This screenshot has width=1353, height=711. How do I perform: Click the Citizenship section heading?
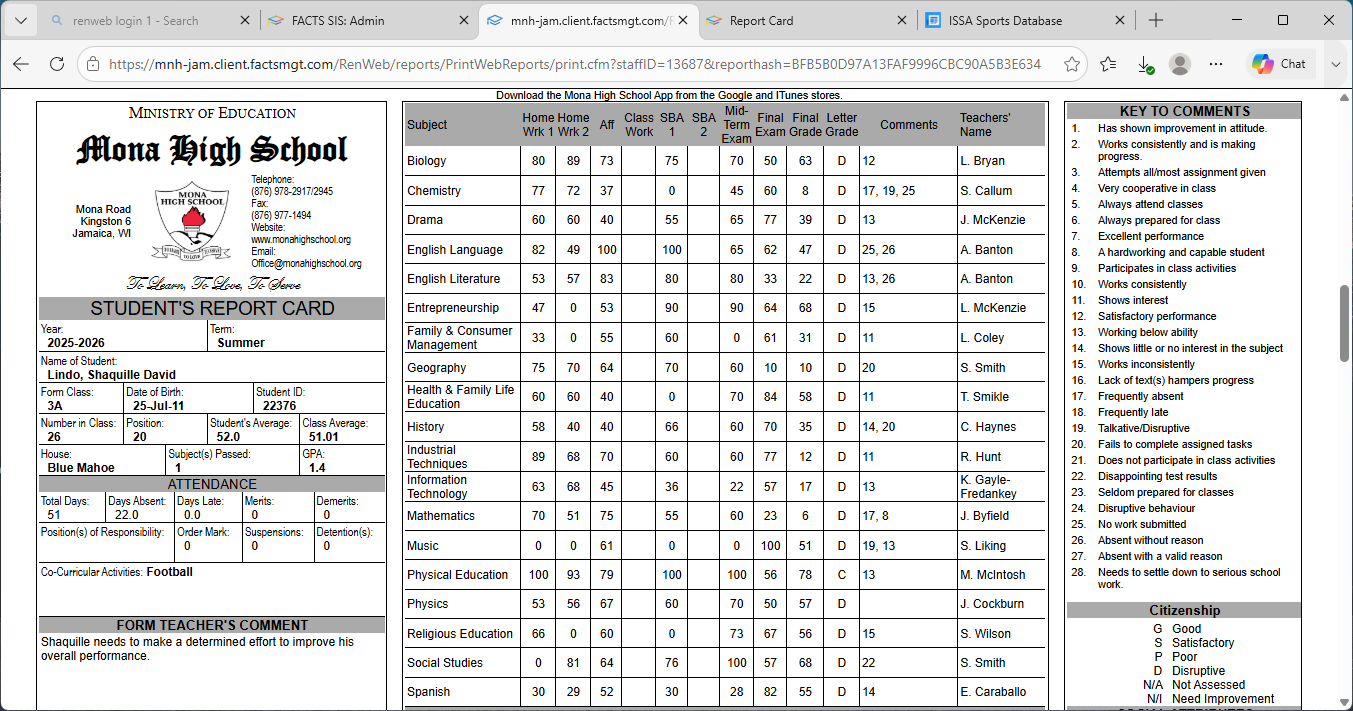(1184, 610)
